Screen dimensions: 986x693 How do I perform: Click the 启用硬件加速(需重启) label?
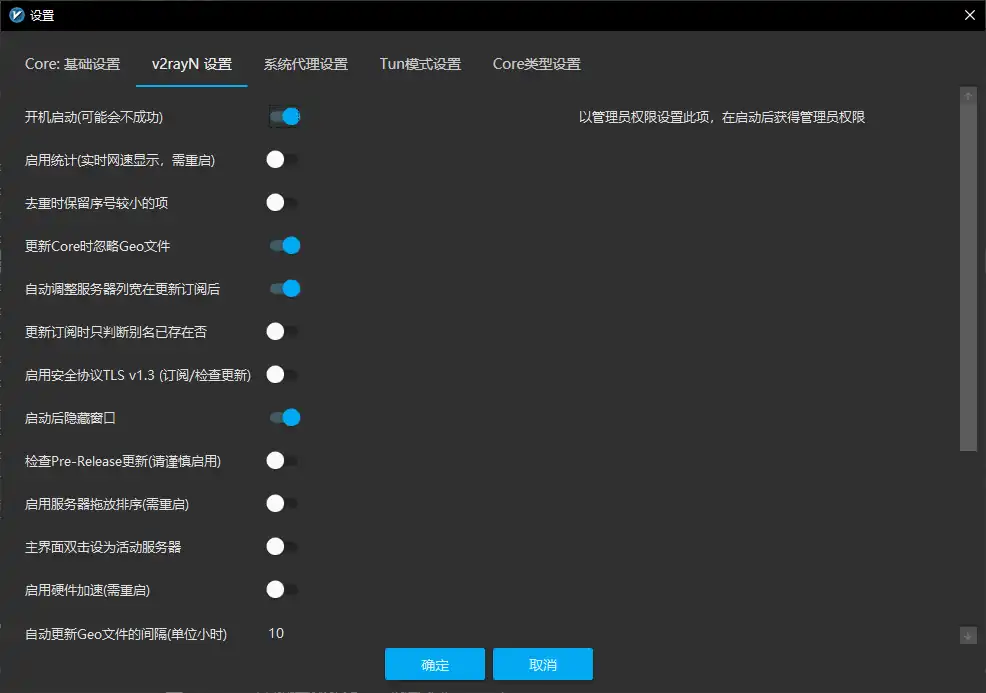[87, 590]
